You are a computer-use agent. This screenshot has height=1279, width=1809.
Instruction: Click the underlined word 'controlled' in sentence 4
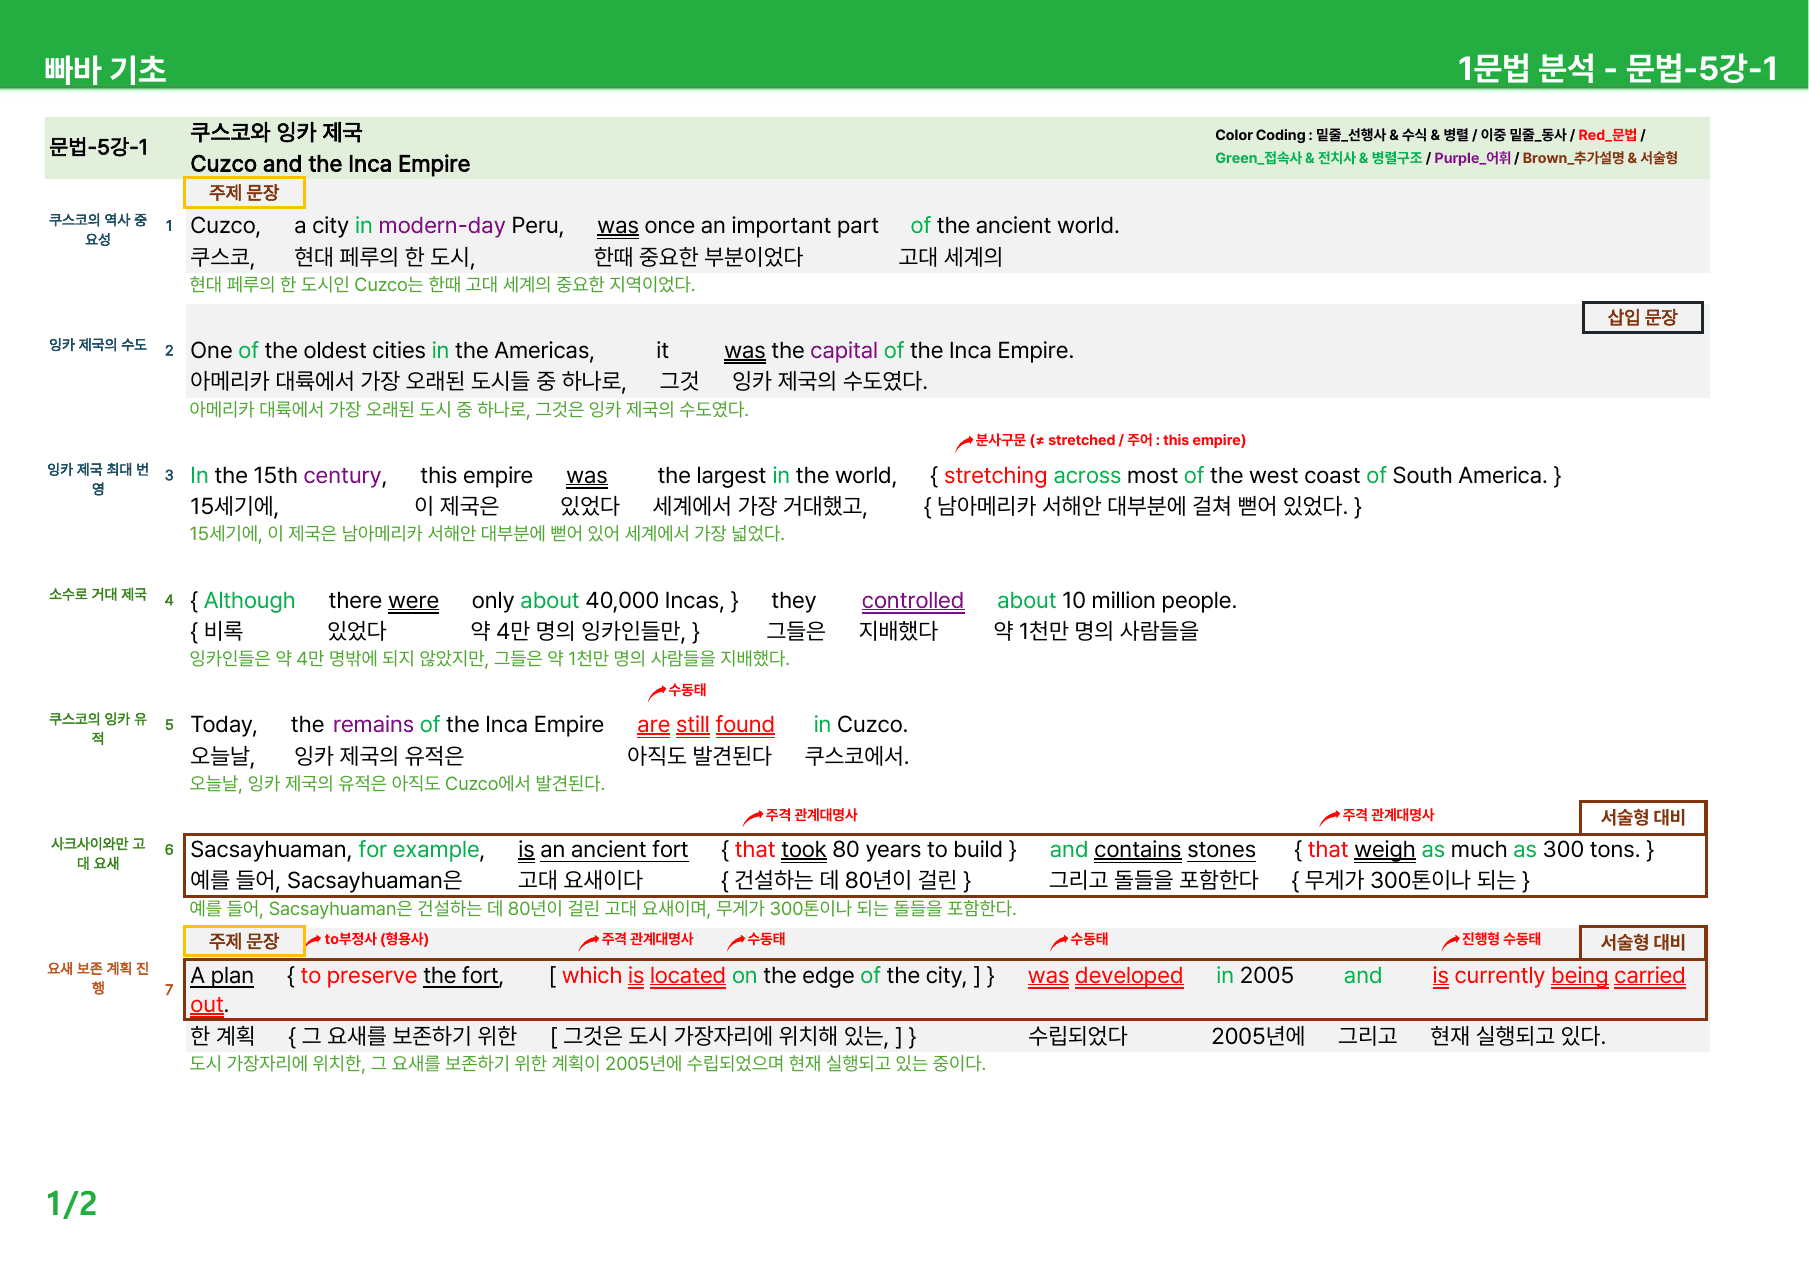pos(912,600)
